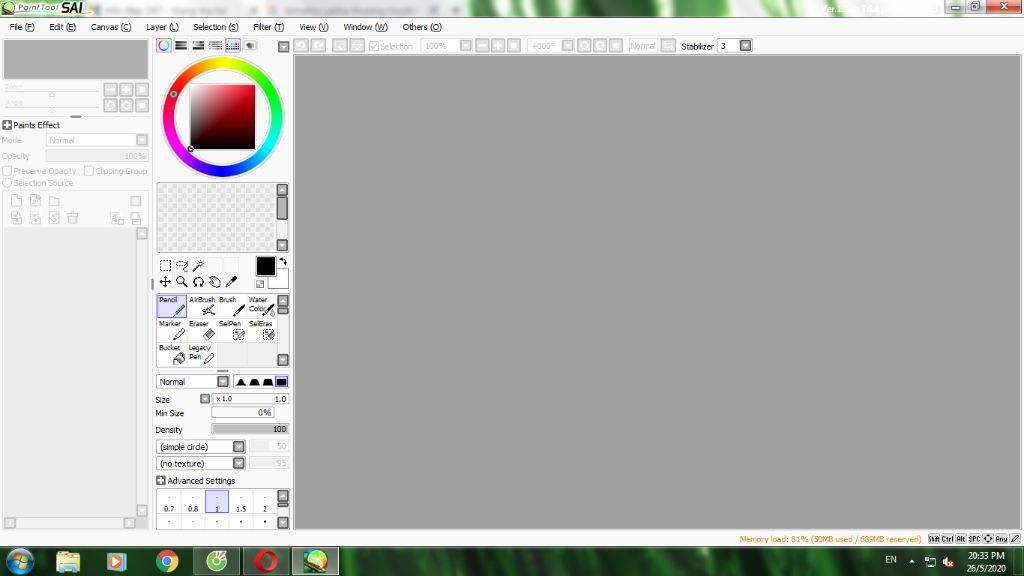Open the Window menu
The image size is (1024, 576).
click(365, 27)
